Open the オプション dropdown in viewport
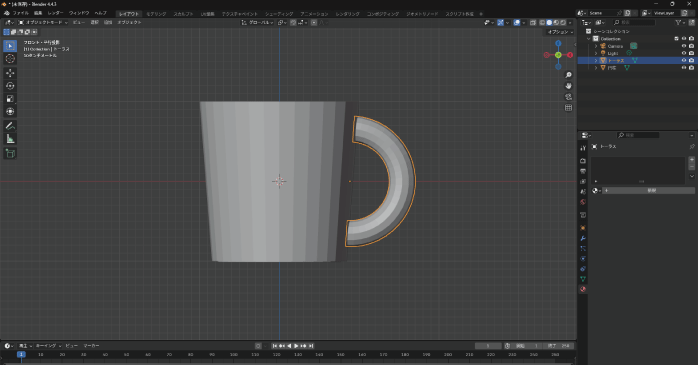This screenshot has width=698, height=365. click(560, 32)
